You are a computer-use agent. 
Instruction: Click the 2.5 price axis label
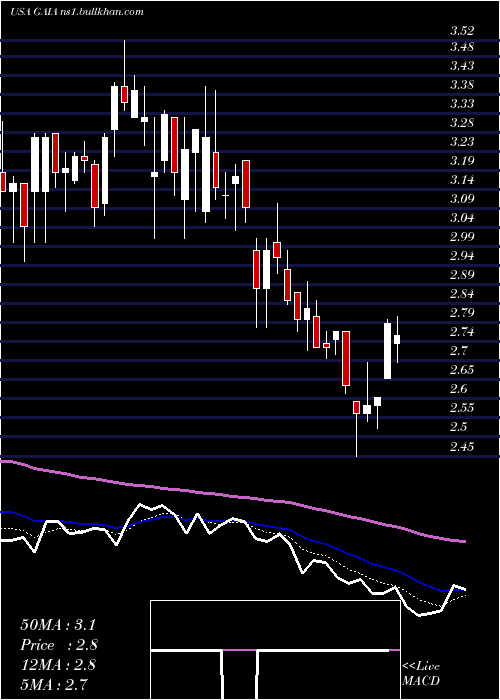point(458,426)
